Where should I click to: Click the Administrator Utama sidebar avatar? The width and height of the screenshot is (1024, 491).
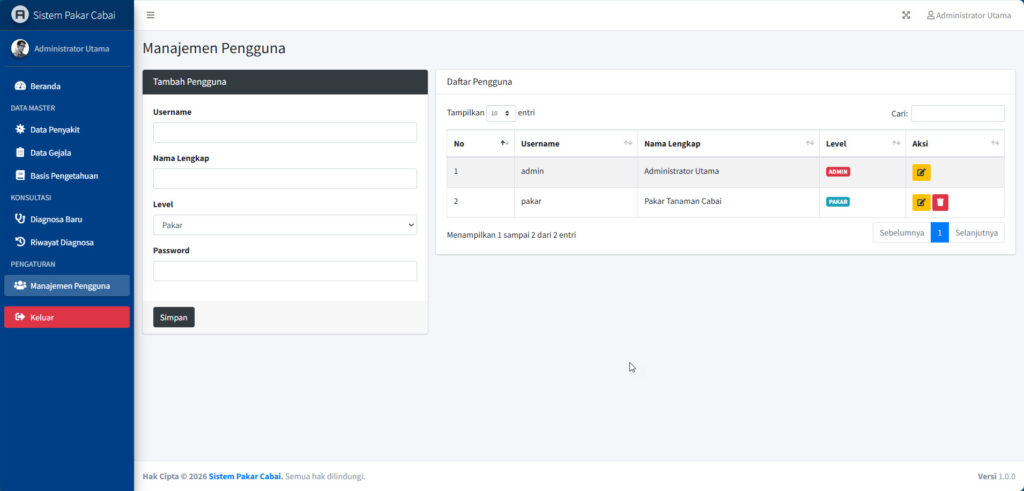(20, 48)
